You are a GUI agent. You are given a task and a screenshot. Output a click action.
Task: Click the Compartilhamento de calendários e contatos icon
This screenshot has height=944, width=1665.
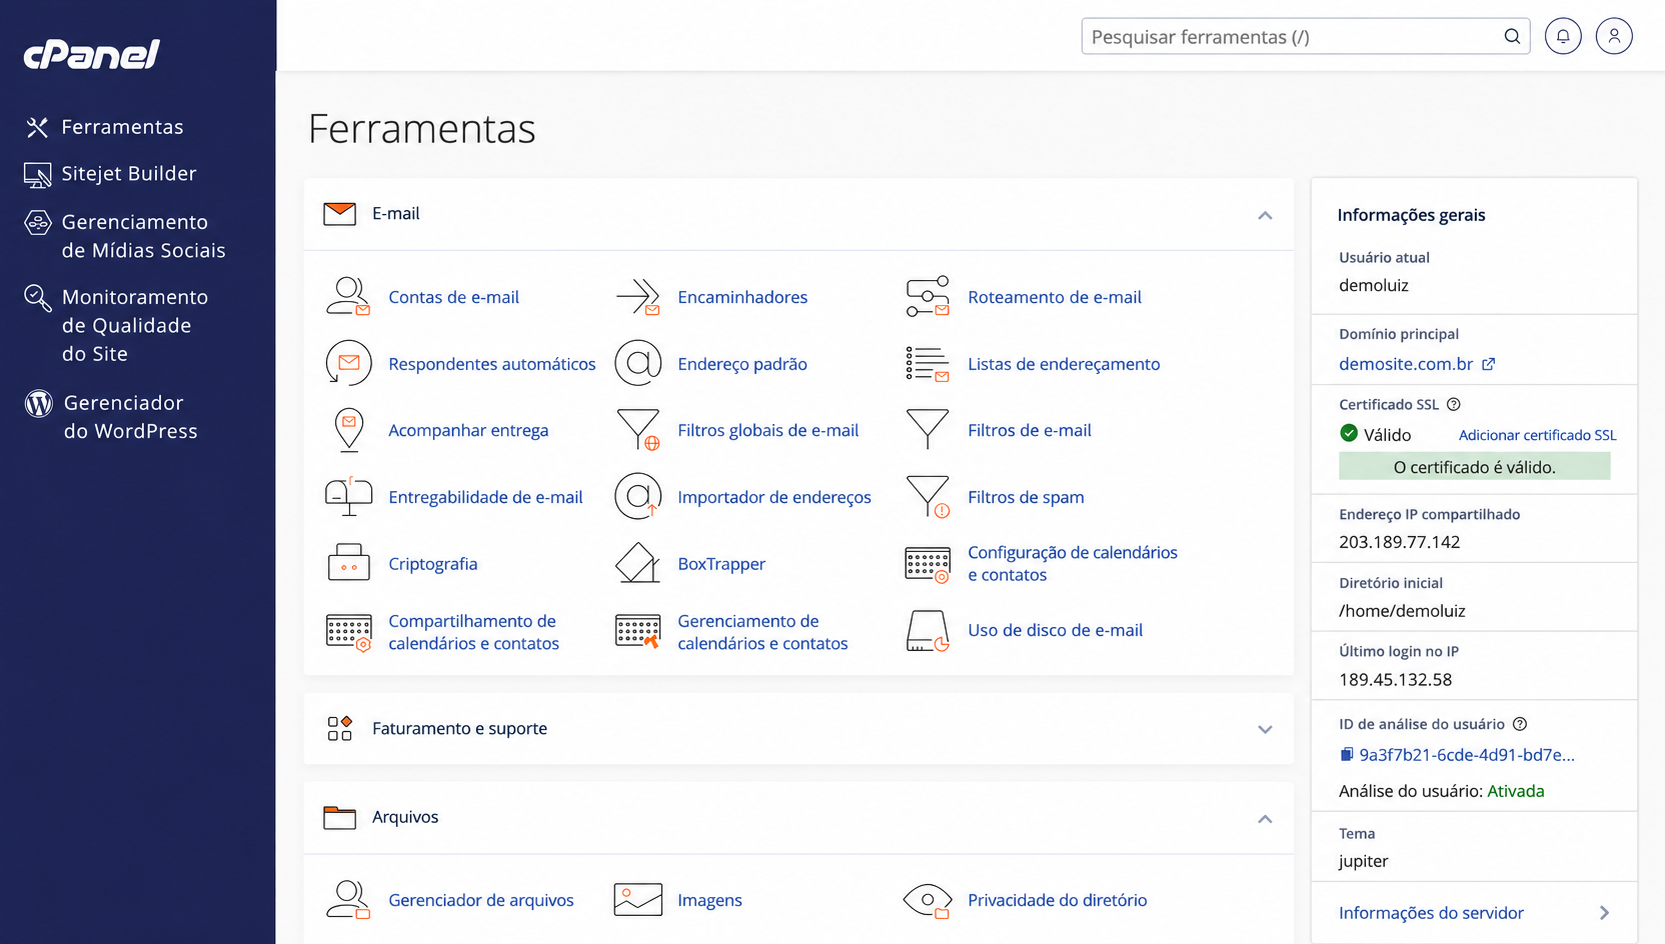tap(348, 632)
